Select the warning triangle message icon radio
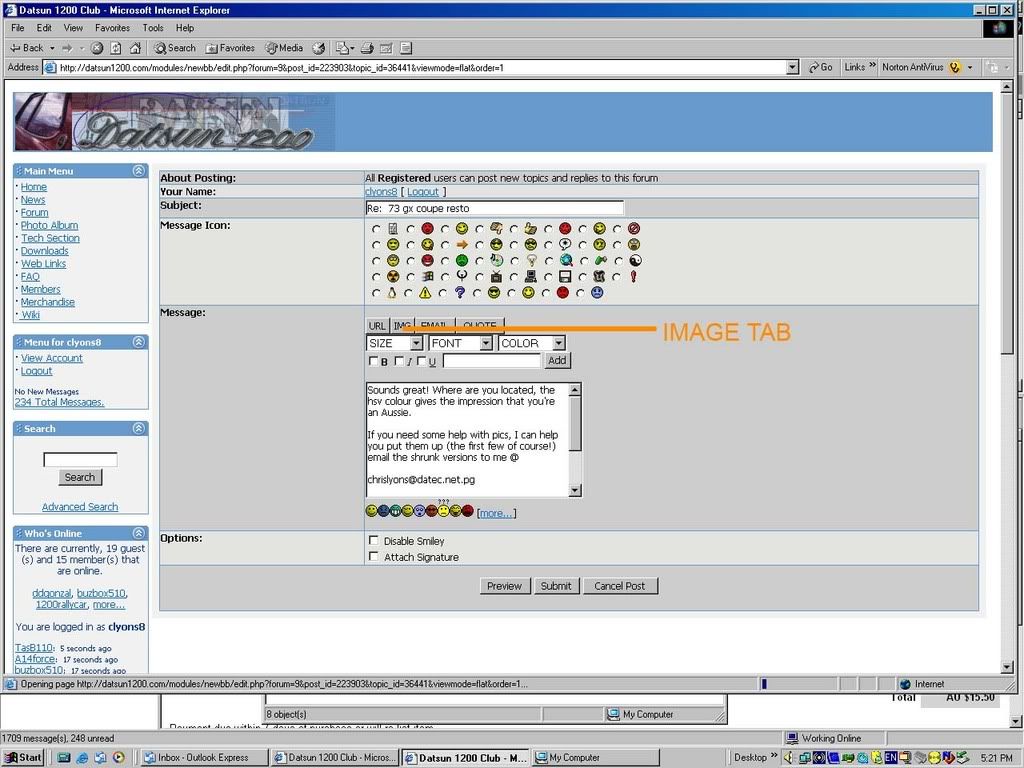This screenshot has width=1024, height=768. 410,293
